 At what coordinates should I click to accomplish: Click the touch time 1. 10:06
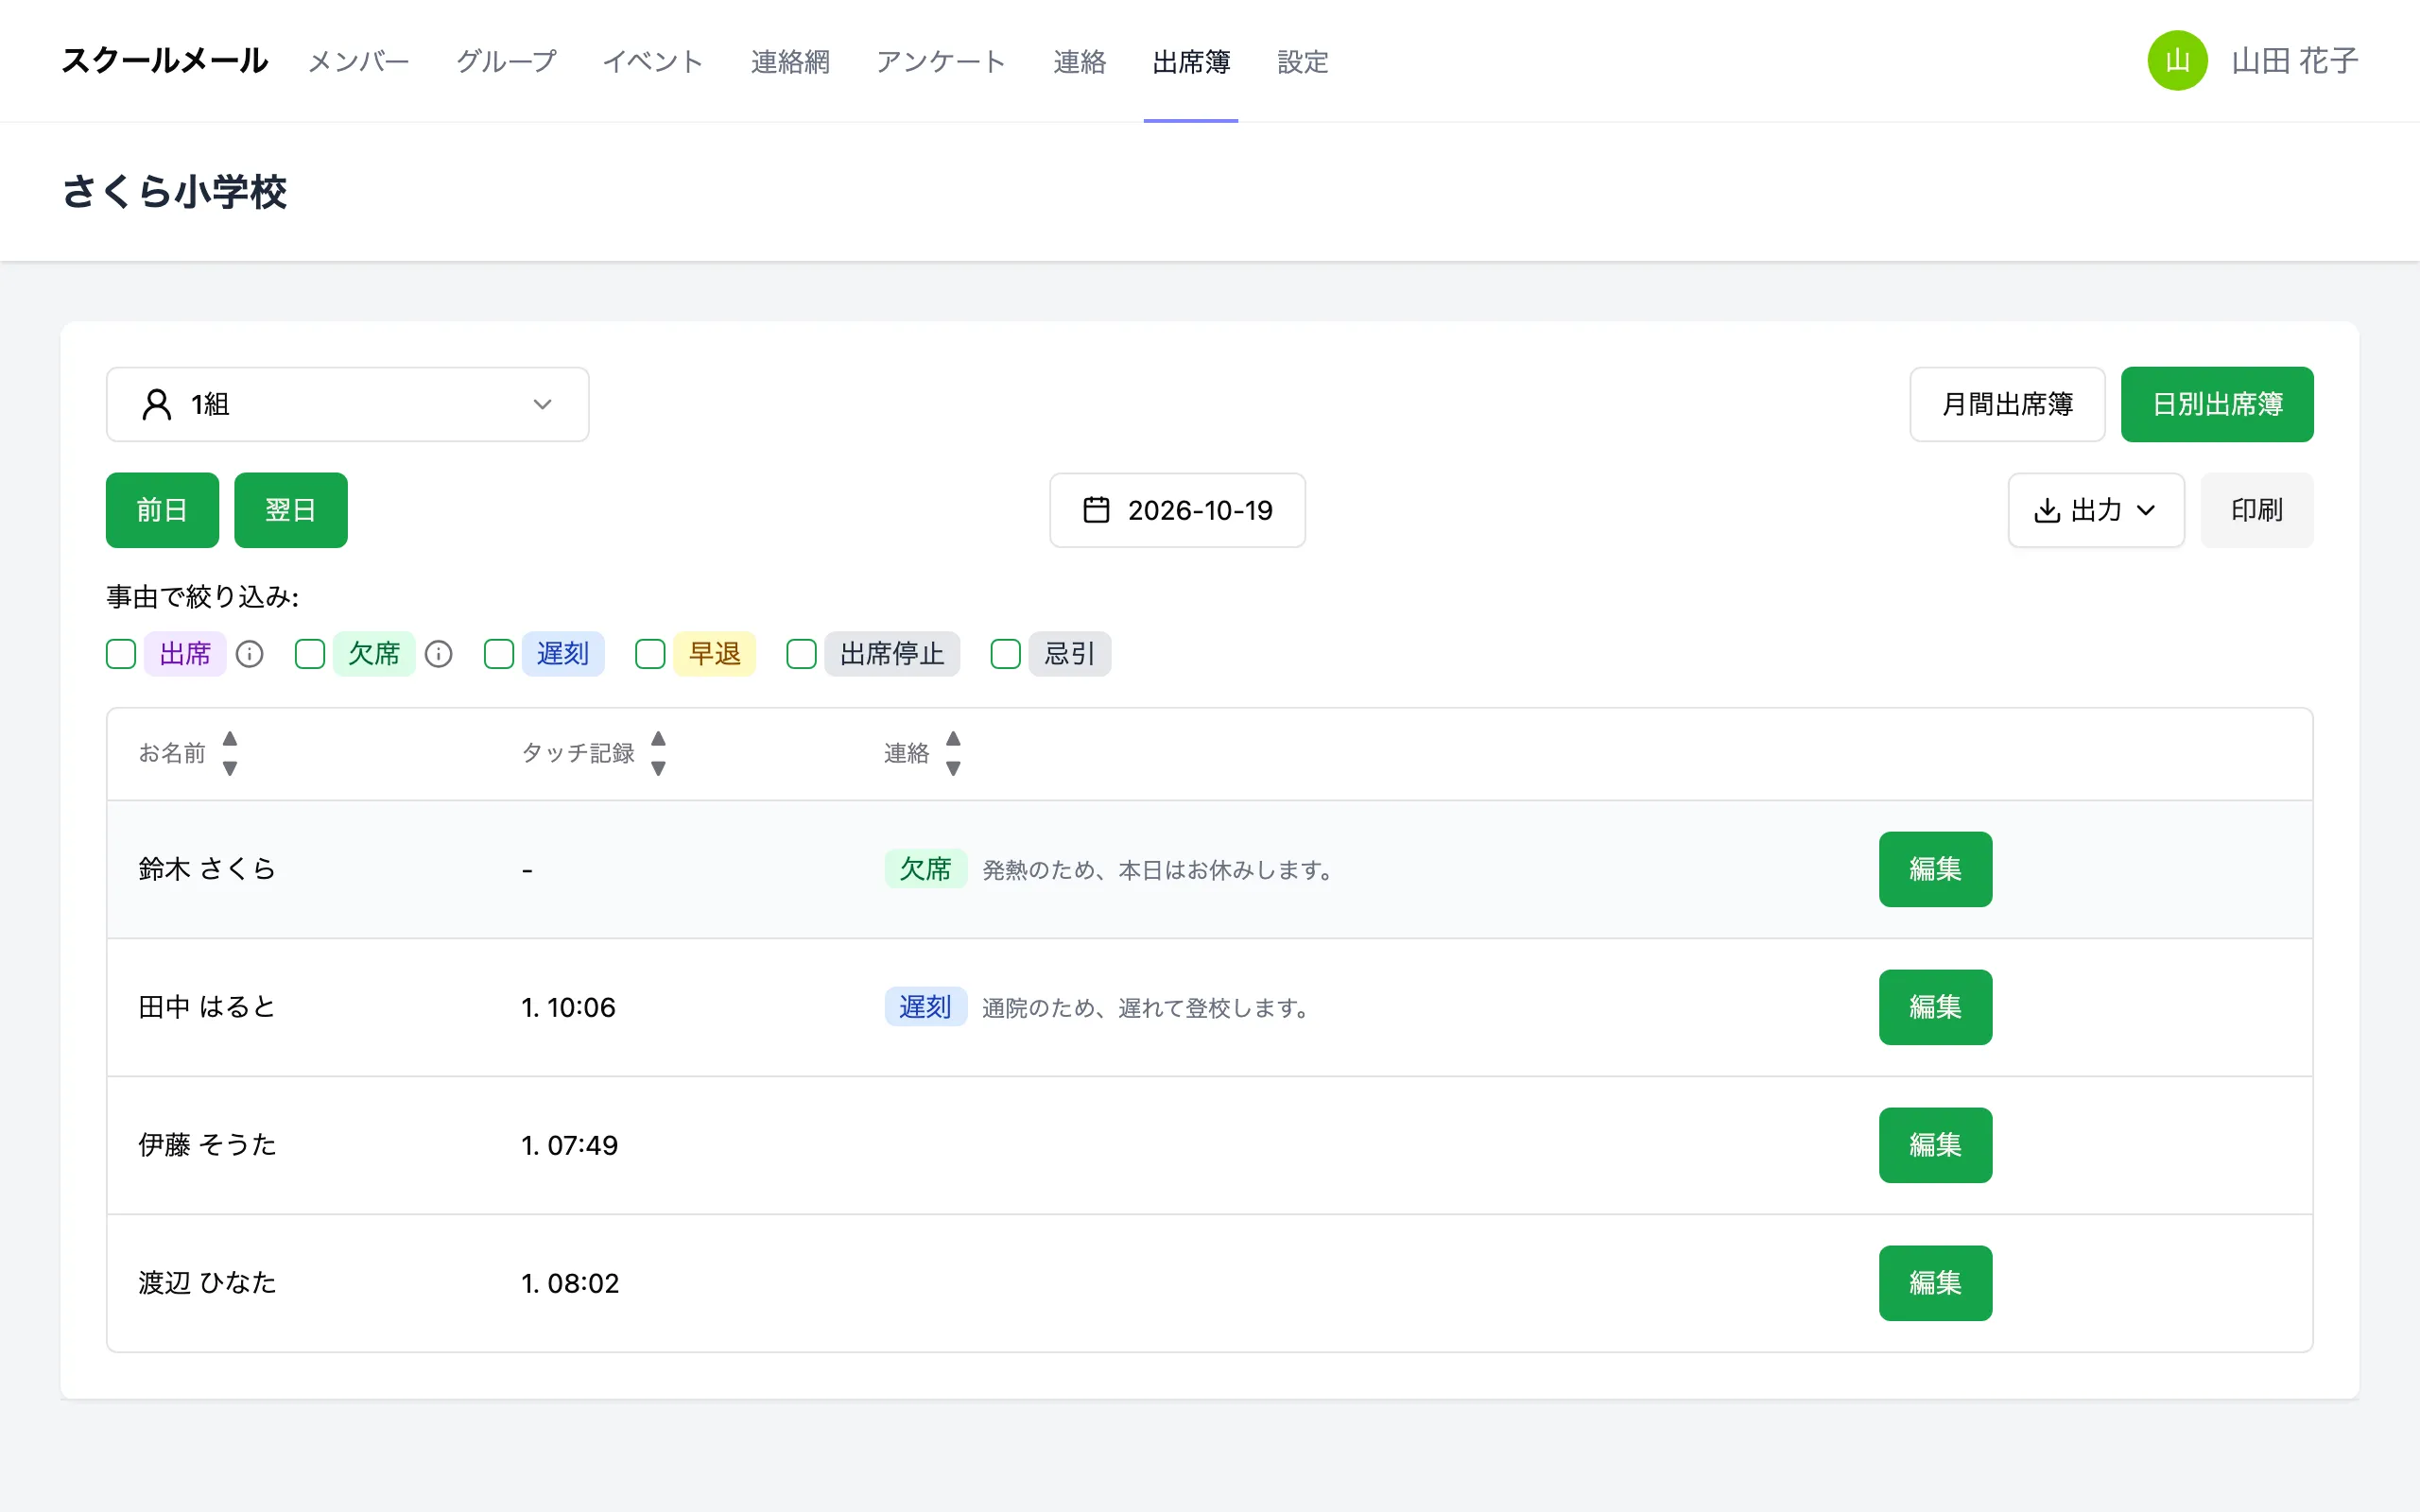[568, 1007]
